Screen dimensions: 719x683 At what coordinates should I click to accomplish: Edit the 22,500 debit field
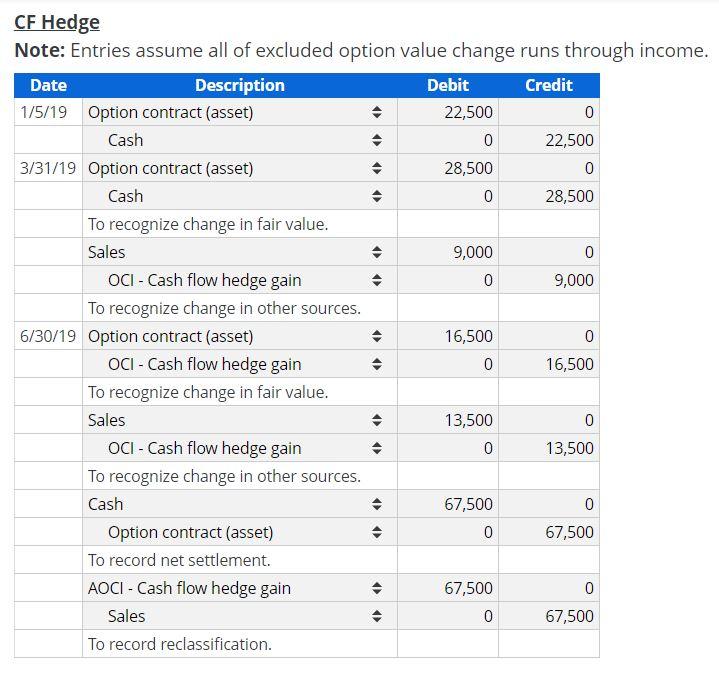pyautogui.click(x=448, y=112)
